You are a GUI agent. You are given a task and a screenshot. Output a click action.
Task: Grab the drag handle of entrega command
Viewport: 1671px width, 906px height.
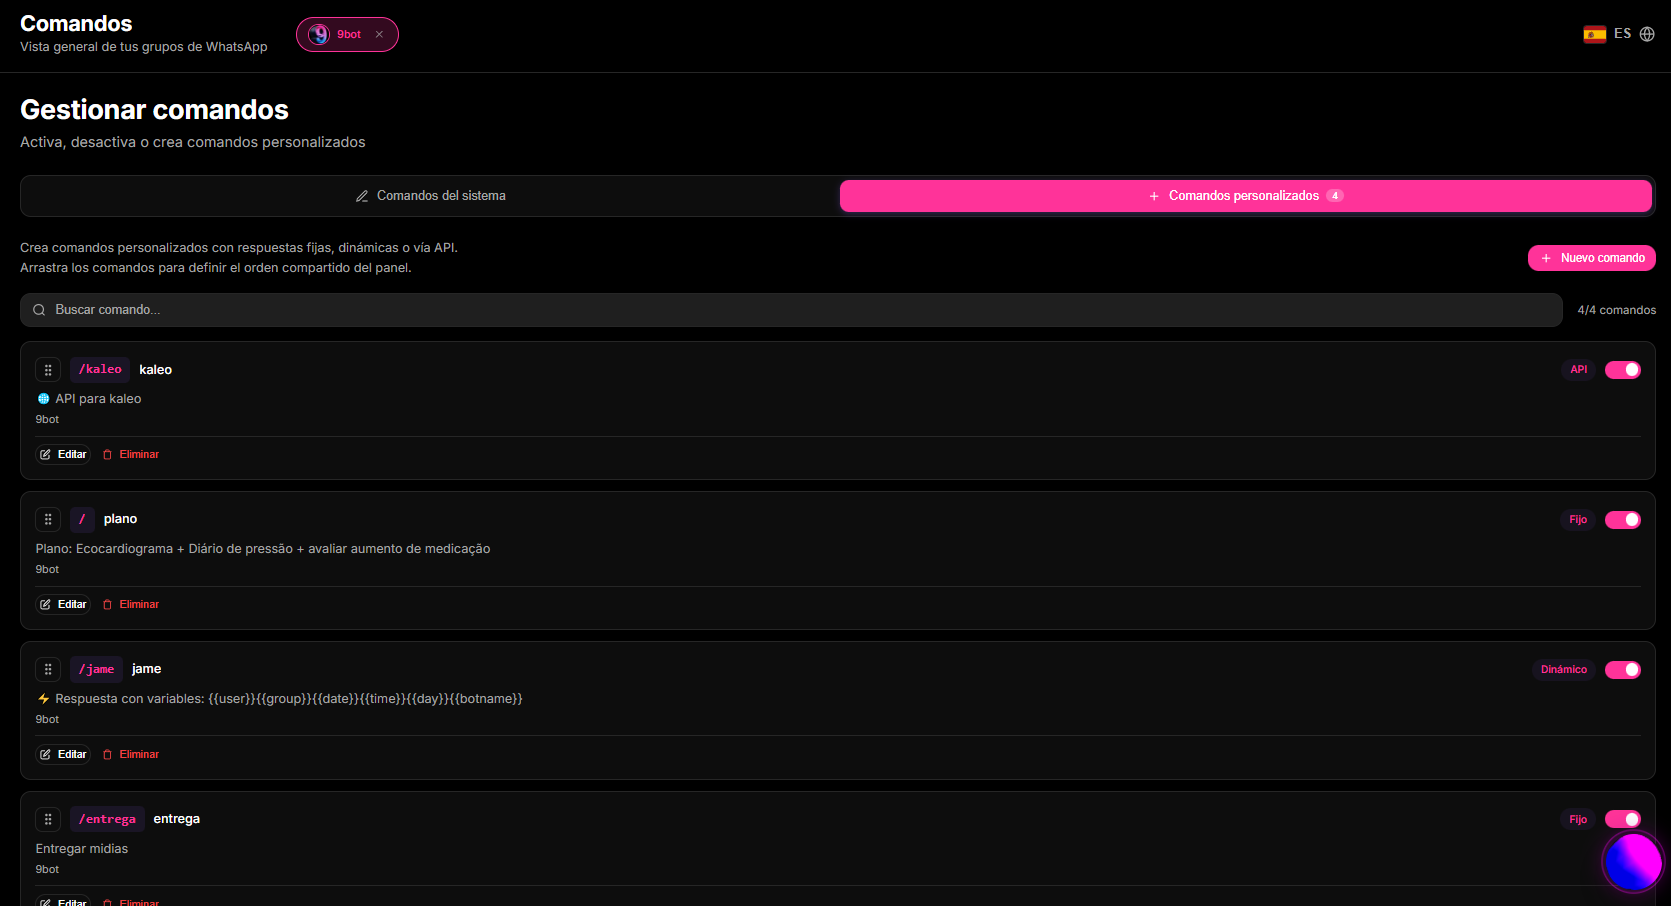48,820
